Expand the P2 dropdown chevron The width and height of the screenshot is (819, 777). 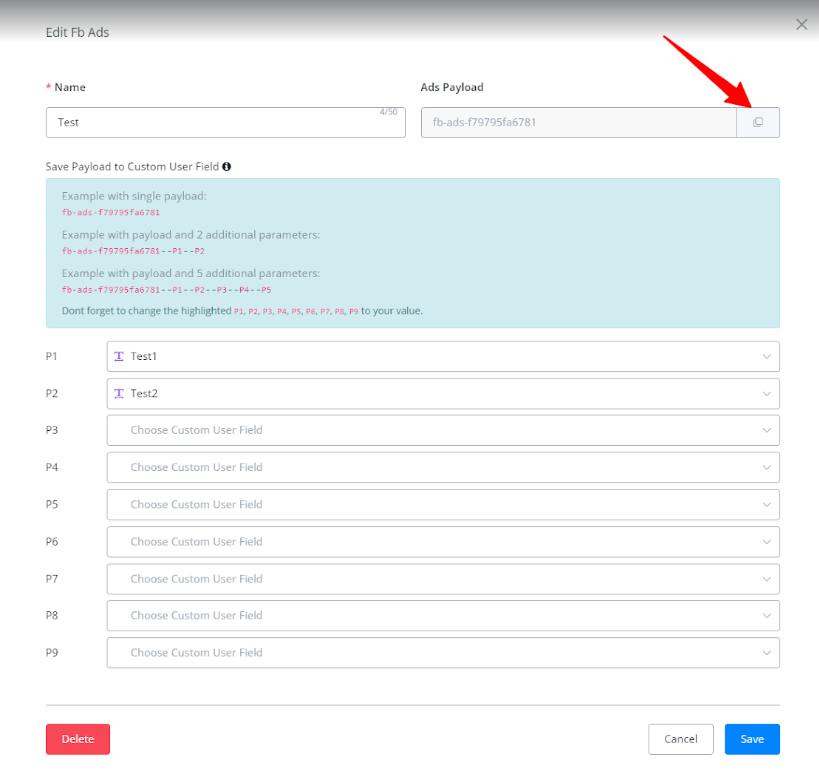tap(766, 394)
